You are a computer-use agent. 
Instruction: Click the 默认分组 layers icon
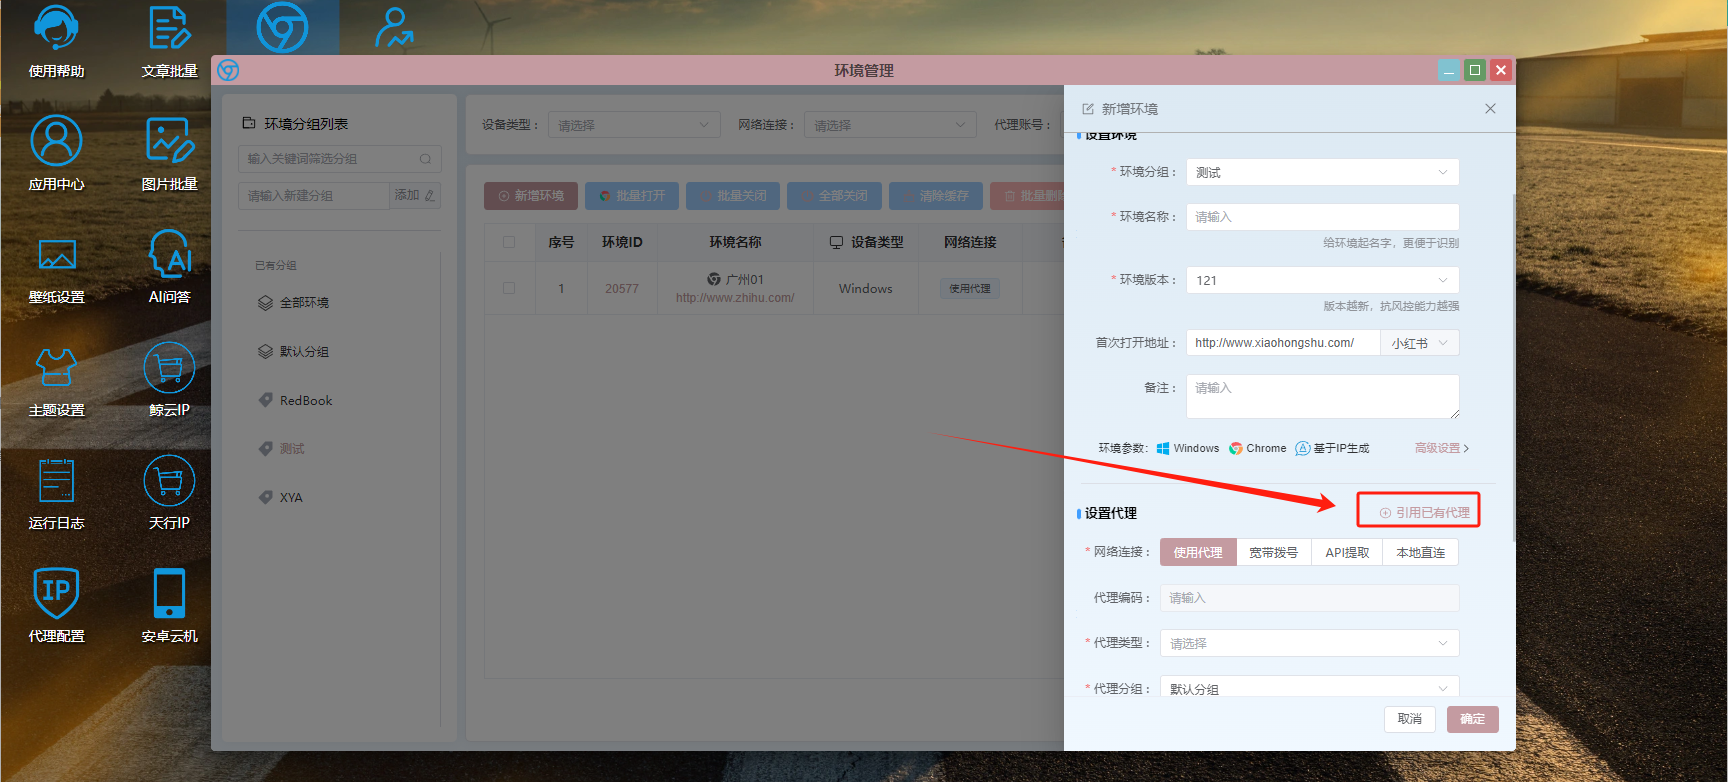click(x=265, y=351)
